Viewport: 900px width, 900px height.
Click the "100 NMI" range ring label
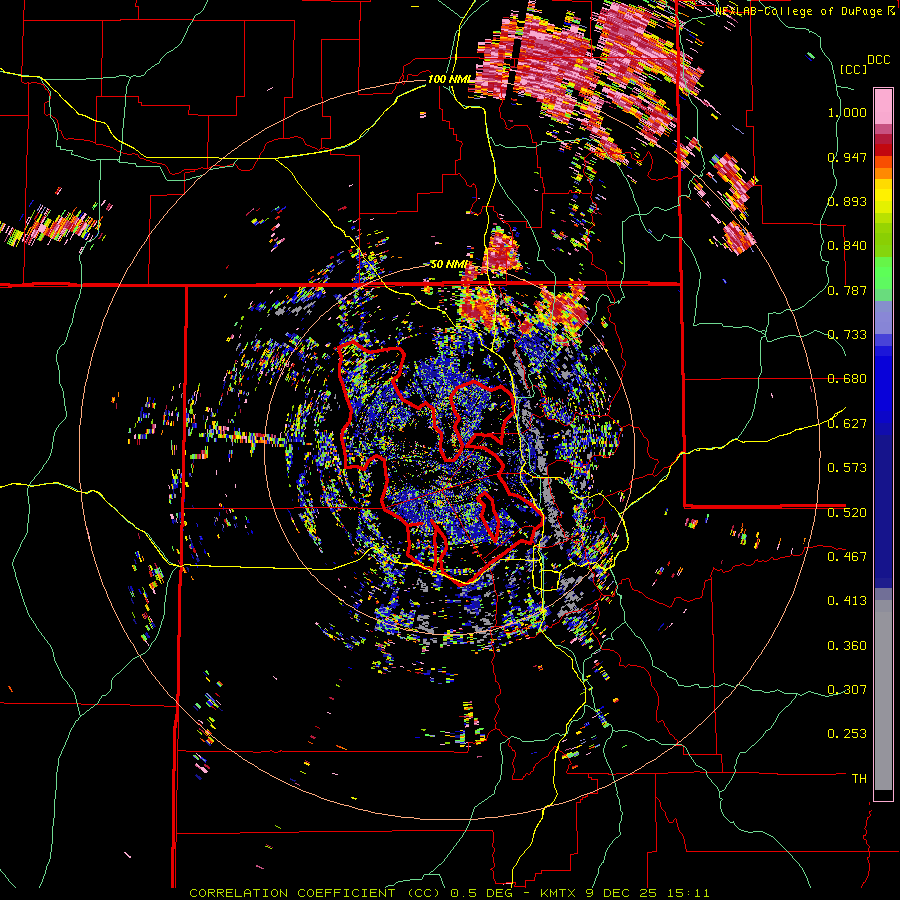click(x=449, y=79)
